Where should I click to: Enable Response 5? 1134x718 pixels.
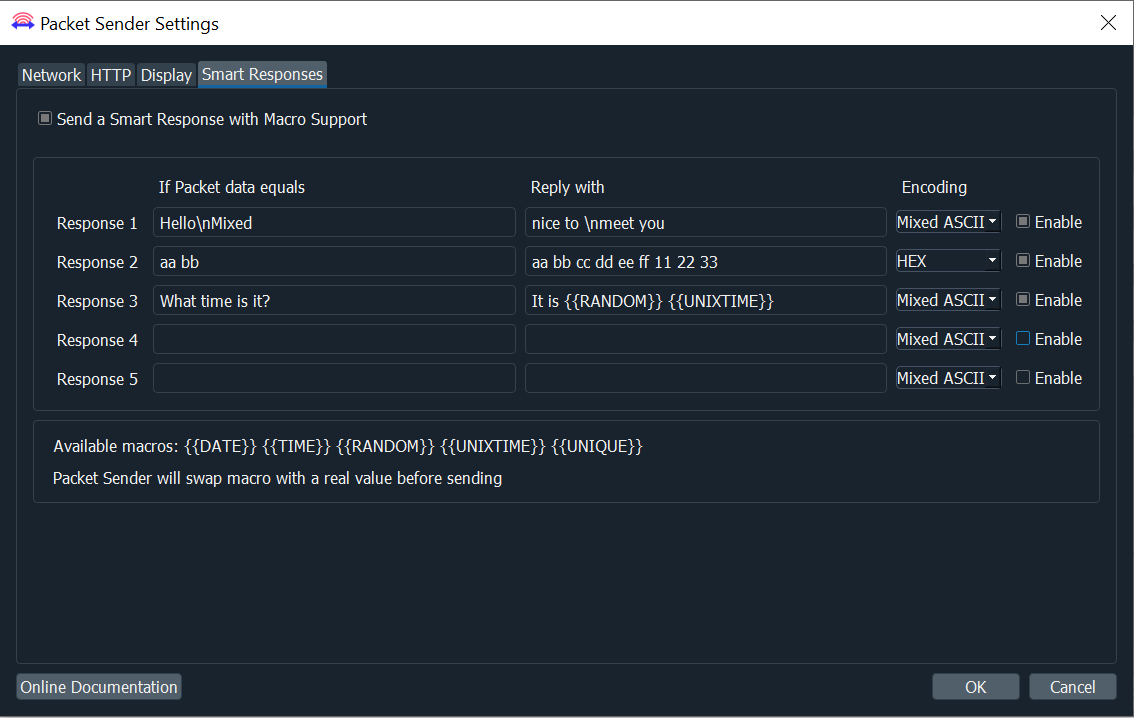coord(1022,378)
